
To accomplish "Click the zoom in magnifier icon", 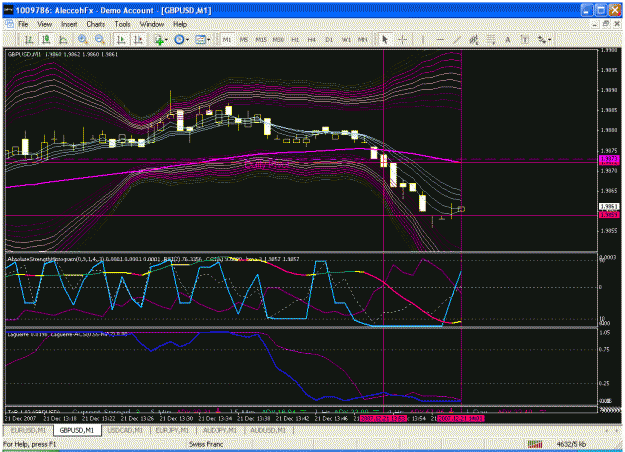I will tap(83, 39).
